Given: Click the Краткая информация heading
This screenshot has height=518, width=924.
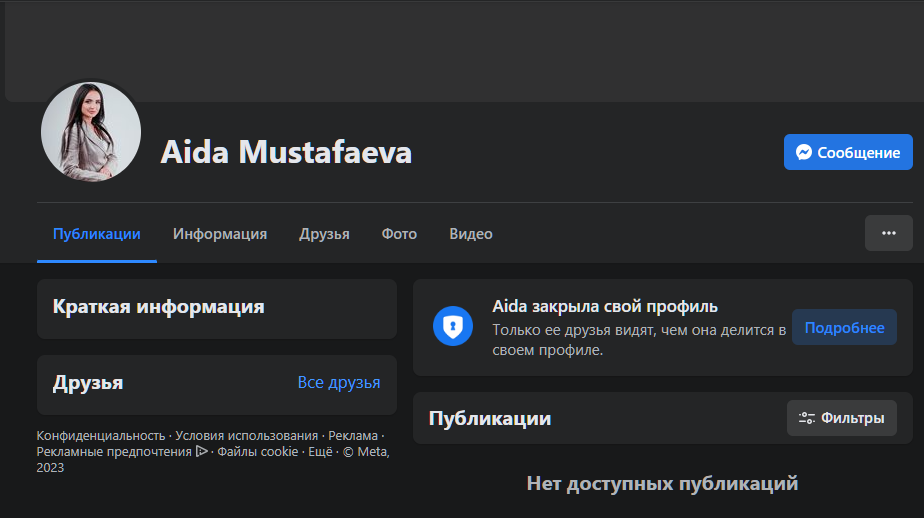Looking at the screenshot, I should coord(159,306).
